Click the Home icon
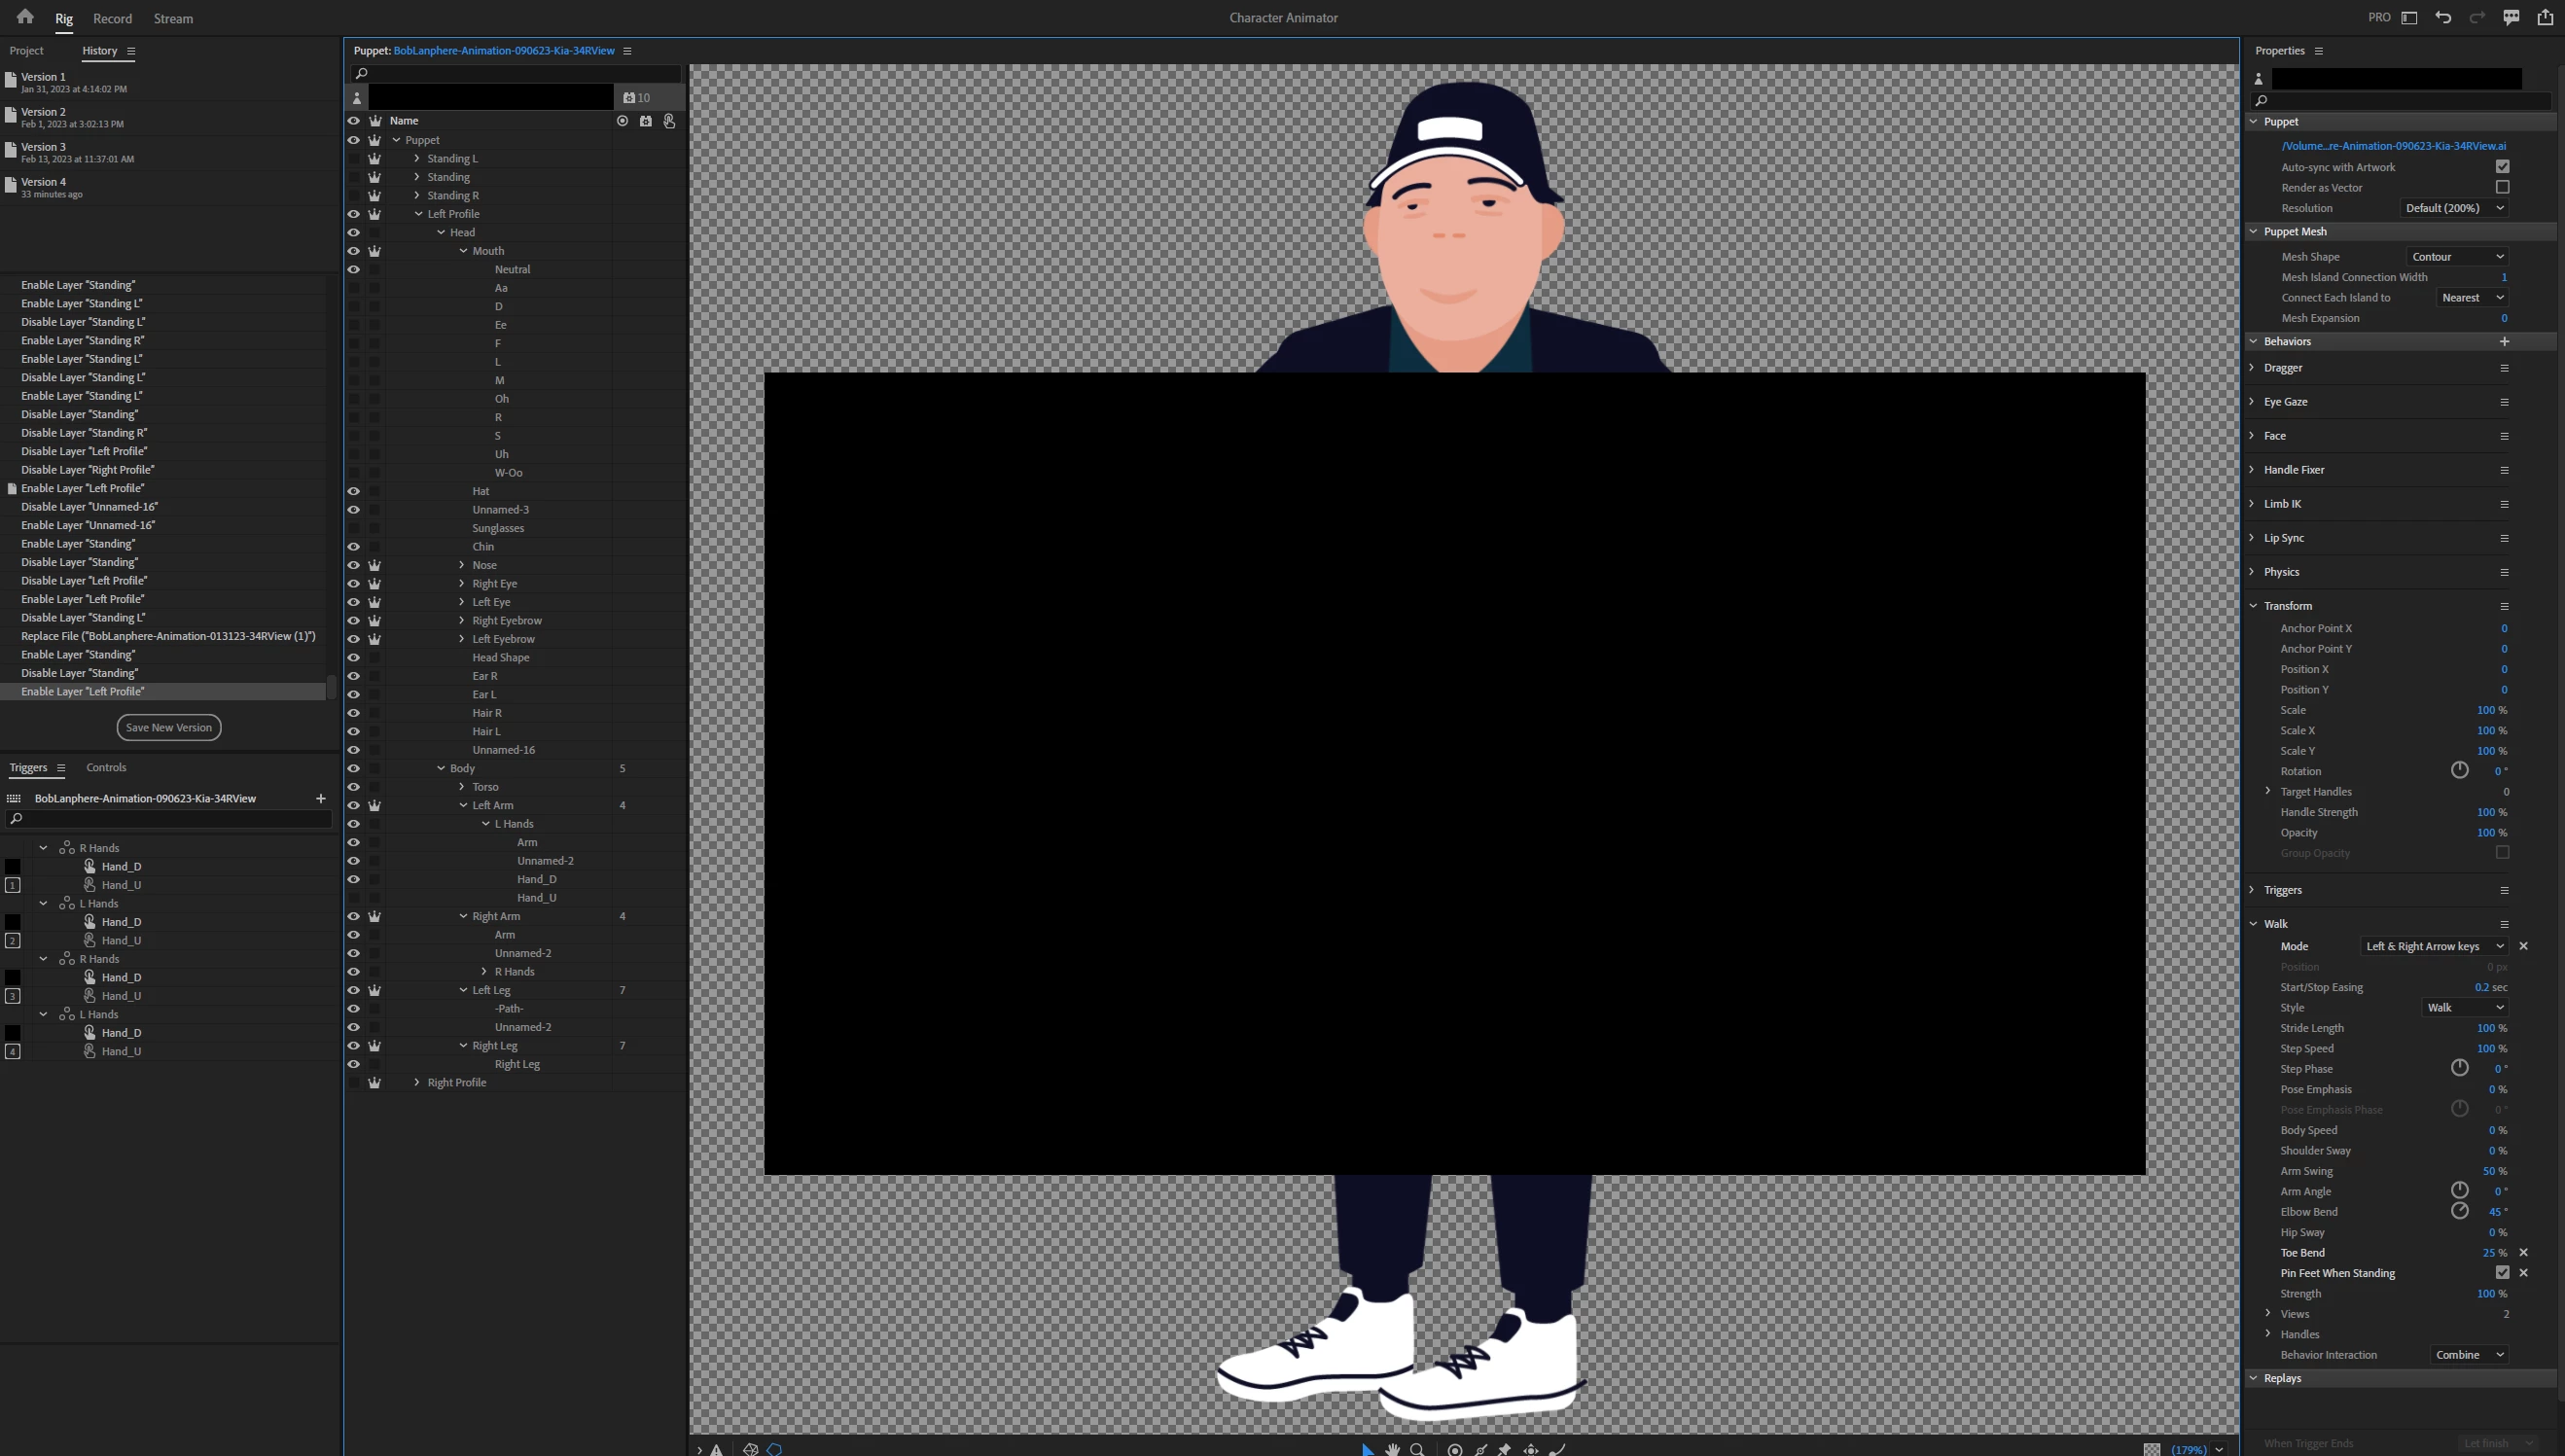Screen dimensions: 2565x1456 [x=25, y=17]
